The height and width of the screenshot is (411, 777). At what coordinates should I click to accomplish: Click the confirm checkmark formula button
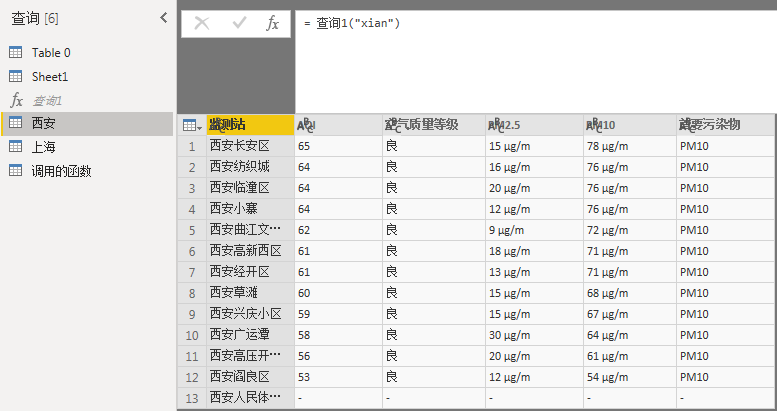(x=239, y=23)
